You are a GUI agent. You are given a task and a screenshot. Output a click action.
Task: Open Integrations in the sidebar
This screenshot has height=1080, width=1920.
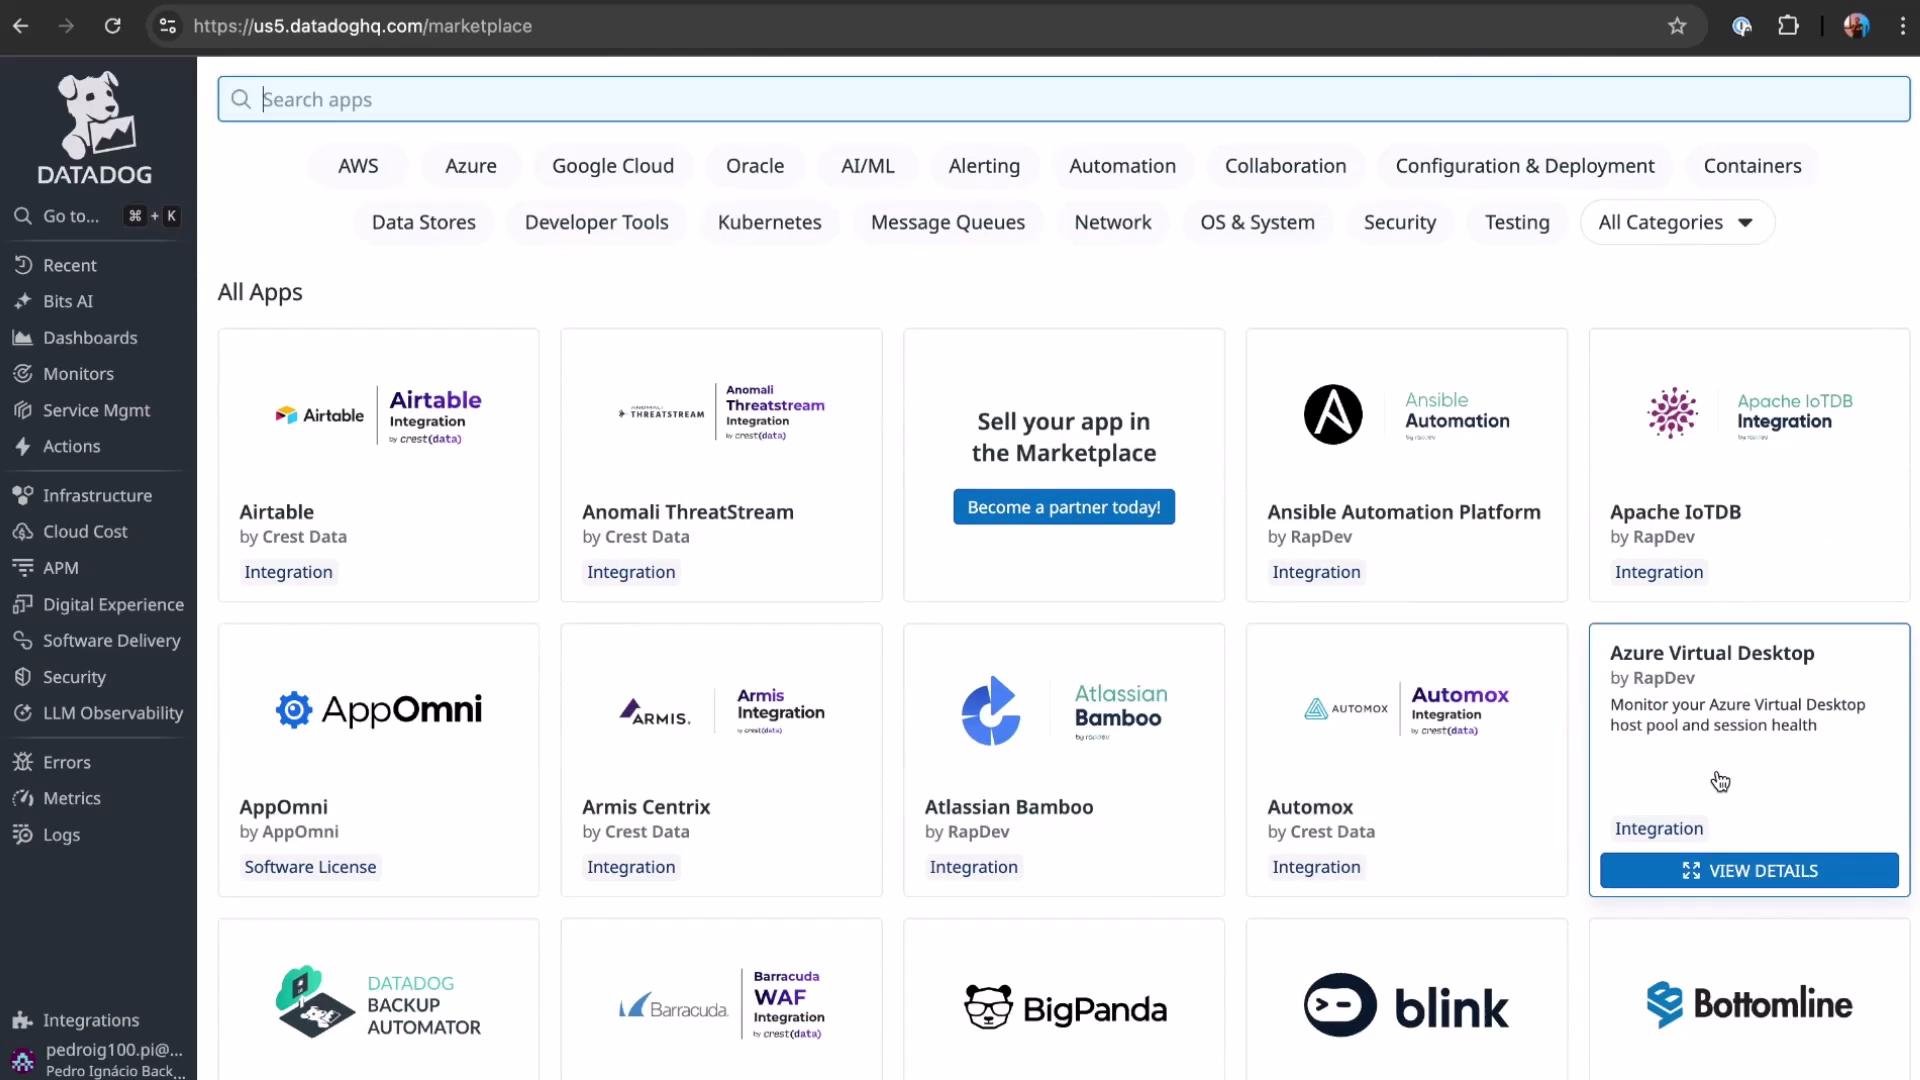(x=90, y=1020)
